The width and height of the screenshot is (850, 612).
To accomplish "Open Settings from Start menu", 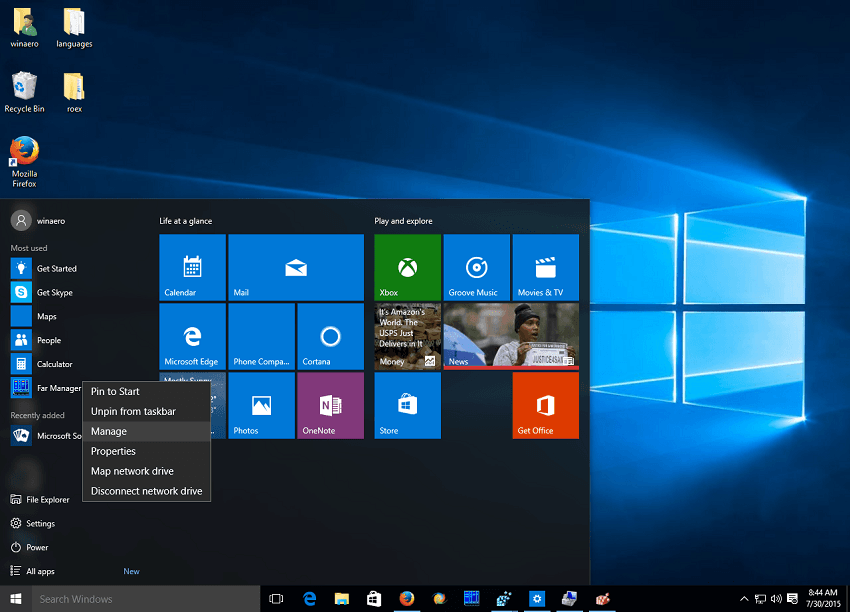I will tap(40, 523).
